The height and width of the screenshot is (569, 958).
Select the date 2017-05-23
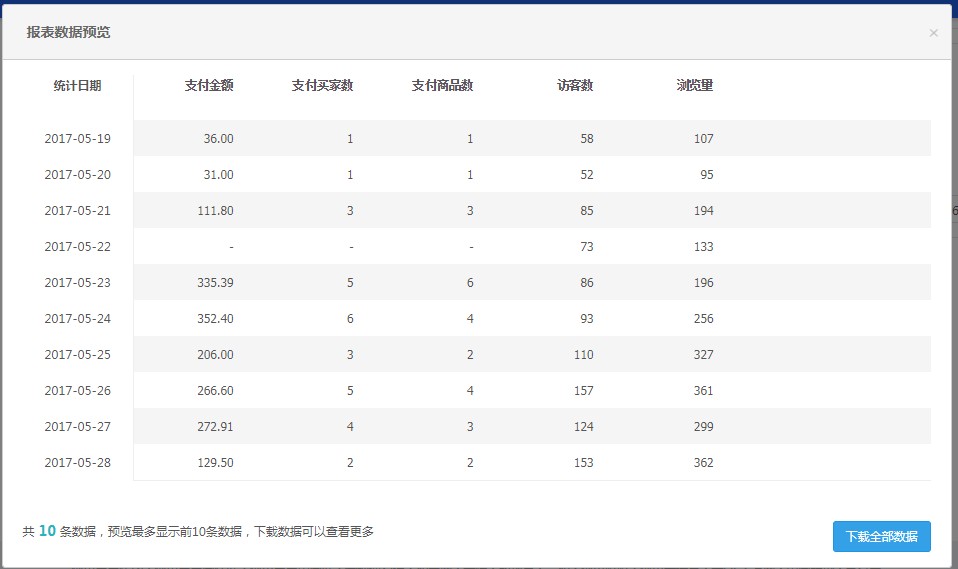(78, 283)
